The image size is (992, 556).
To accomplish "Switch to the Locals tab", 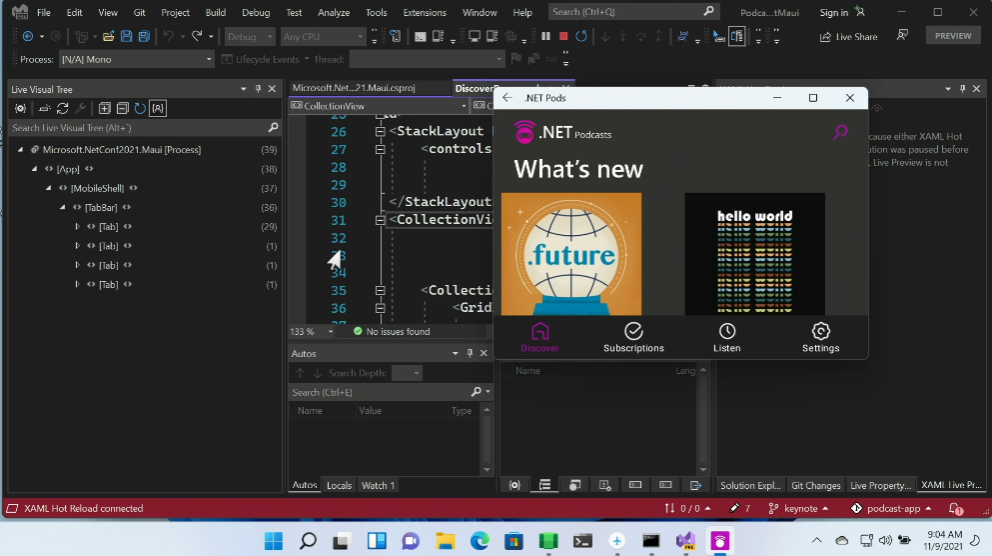I will point(339,485).
